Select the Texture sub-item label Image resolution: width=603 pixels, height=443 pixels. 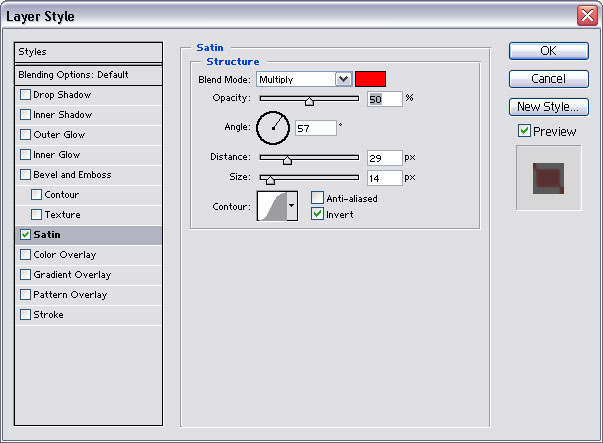(x=62, y=215)
